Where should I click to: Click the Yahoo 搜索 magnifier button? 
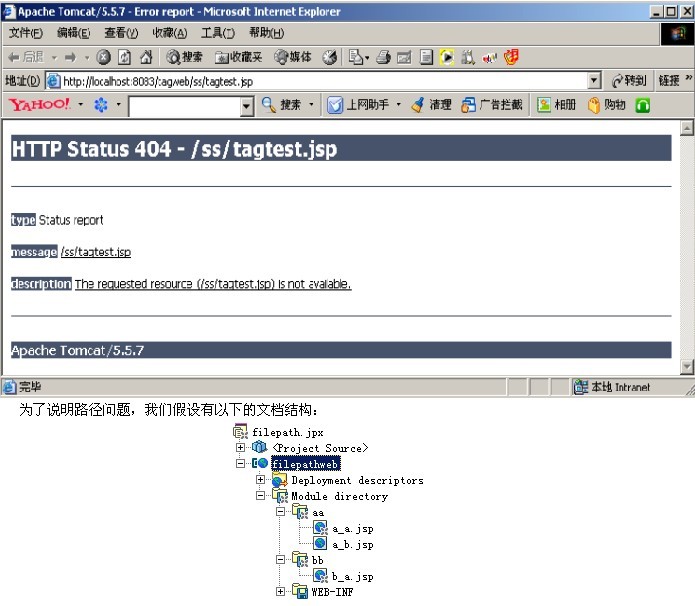tap(281, 105)
